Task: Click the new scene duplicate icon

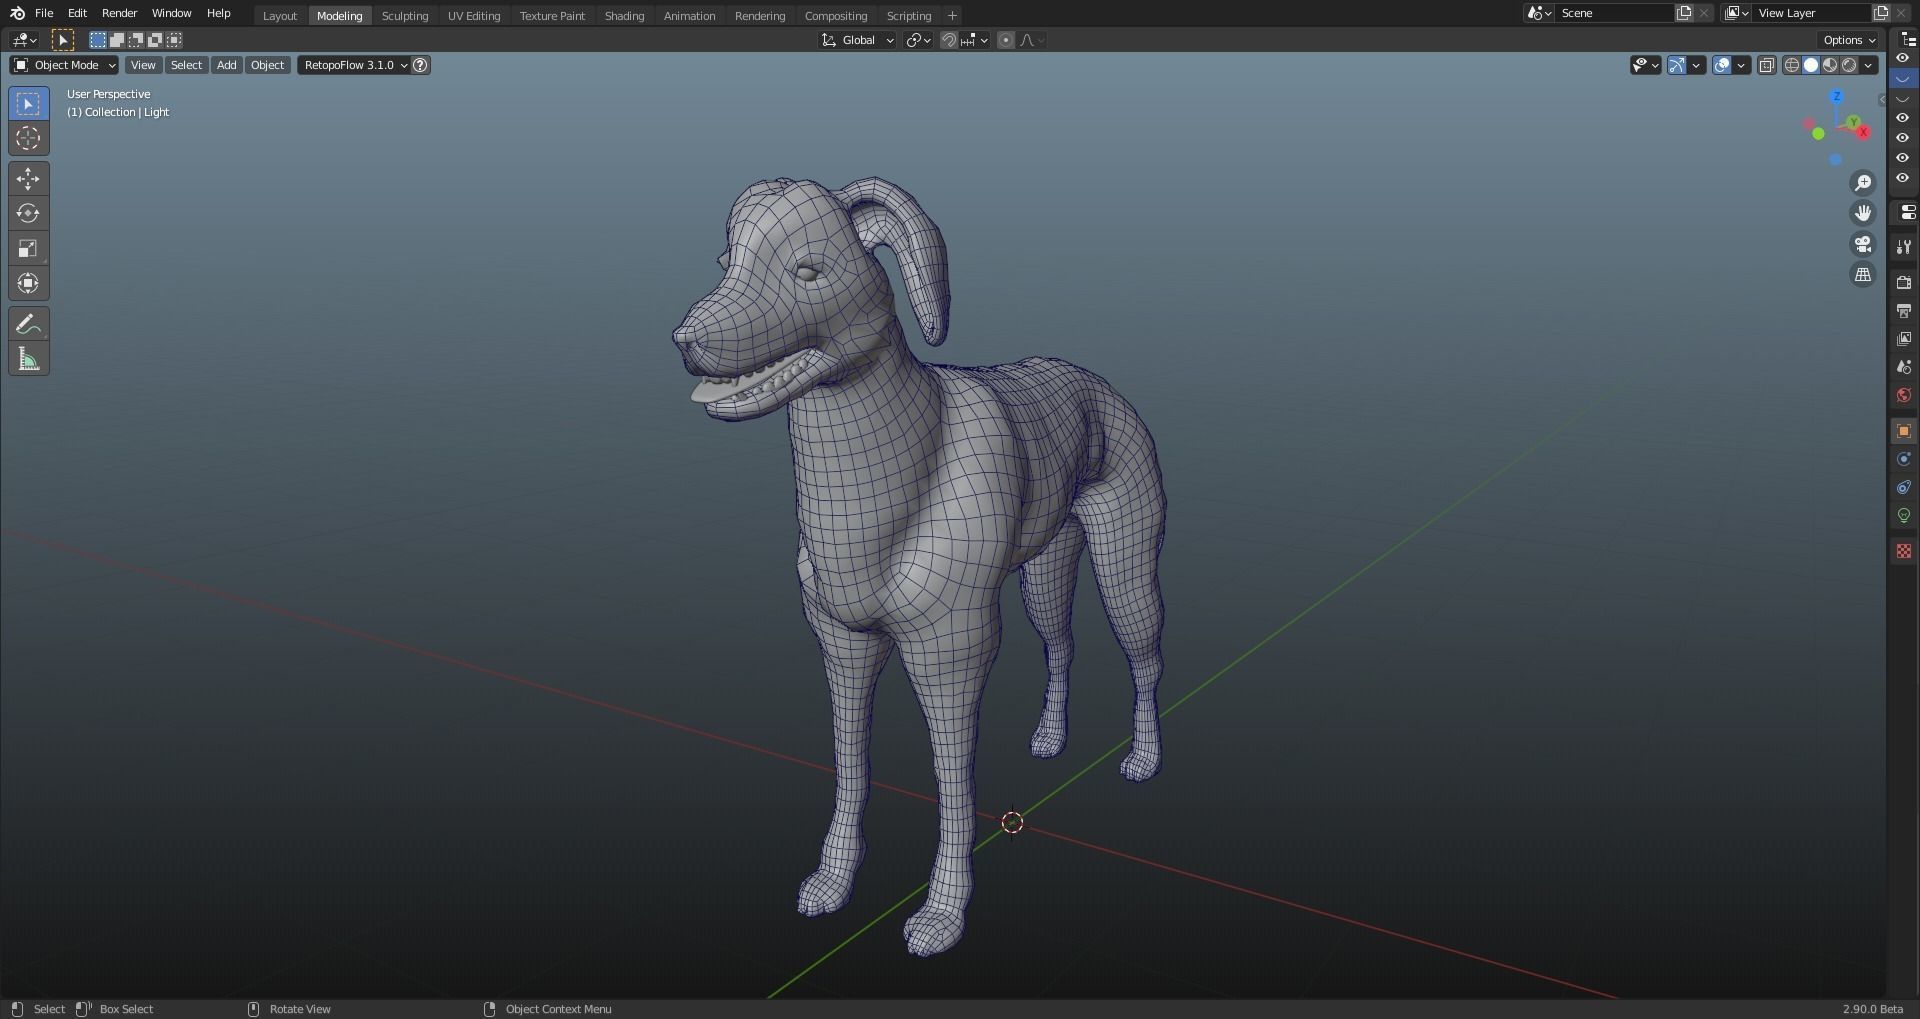Action: pos(1684,13)
